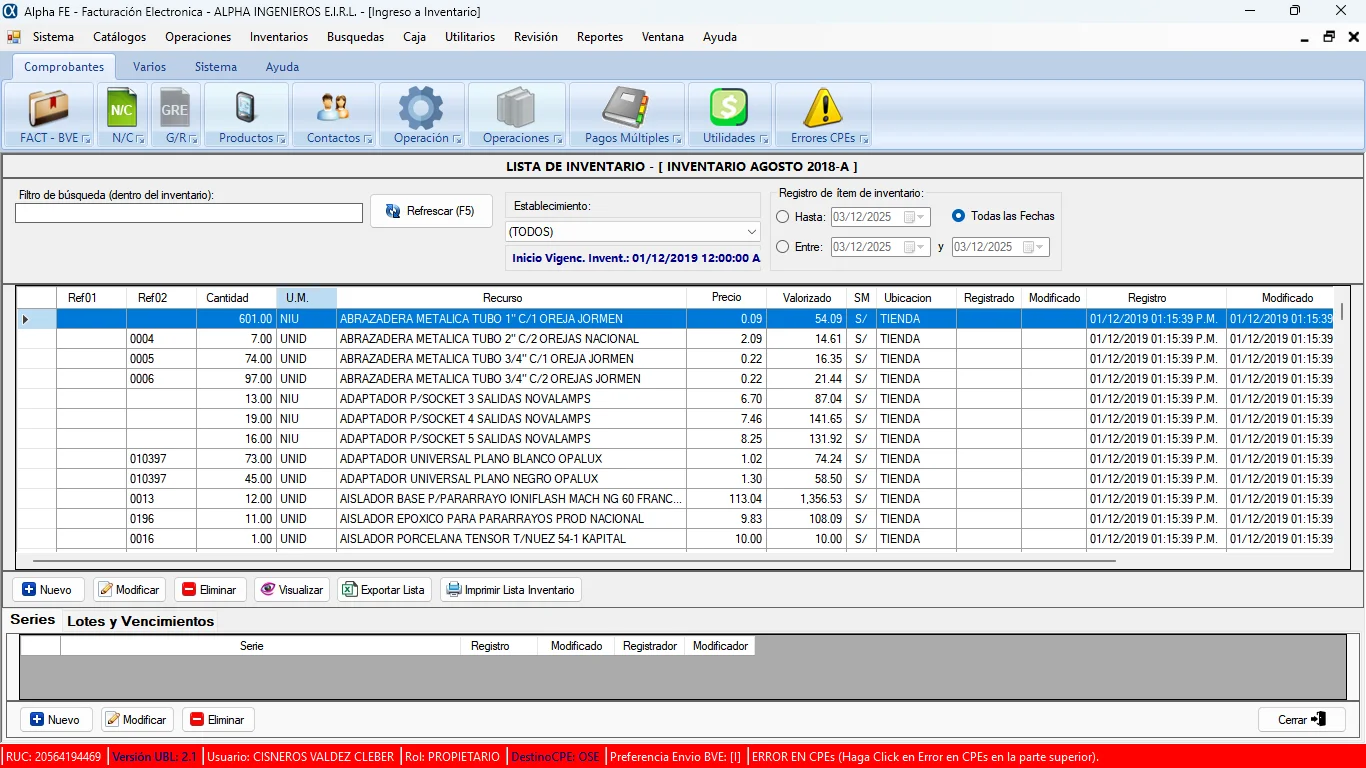Click the Refrescar (F5) button
The width and height of the screenshot is (1366, 768).
pyautogui.click(x=431, y=211)
